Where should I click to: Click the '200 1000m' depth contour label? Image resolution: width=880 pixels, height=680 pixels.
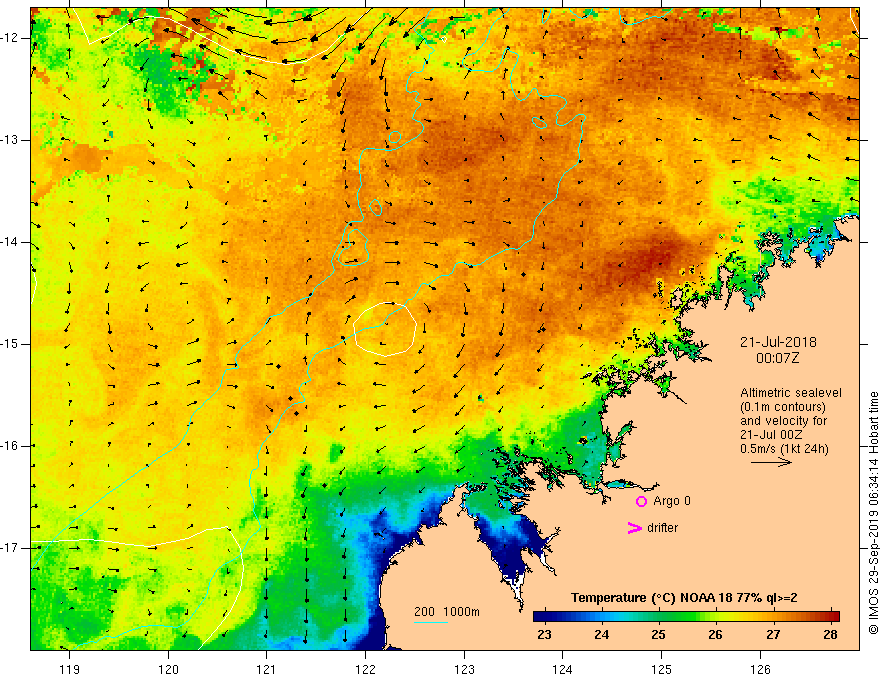click(x=447, y=612)
